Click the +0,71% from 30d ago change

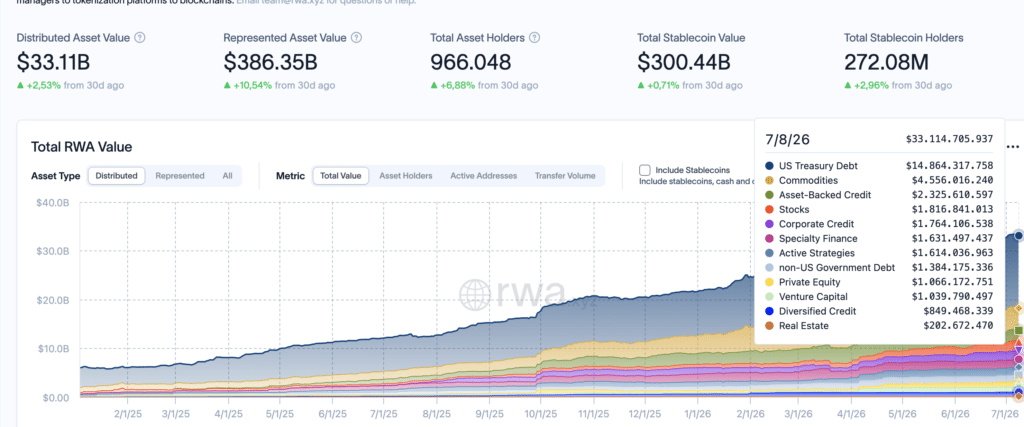[690, 86]
